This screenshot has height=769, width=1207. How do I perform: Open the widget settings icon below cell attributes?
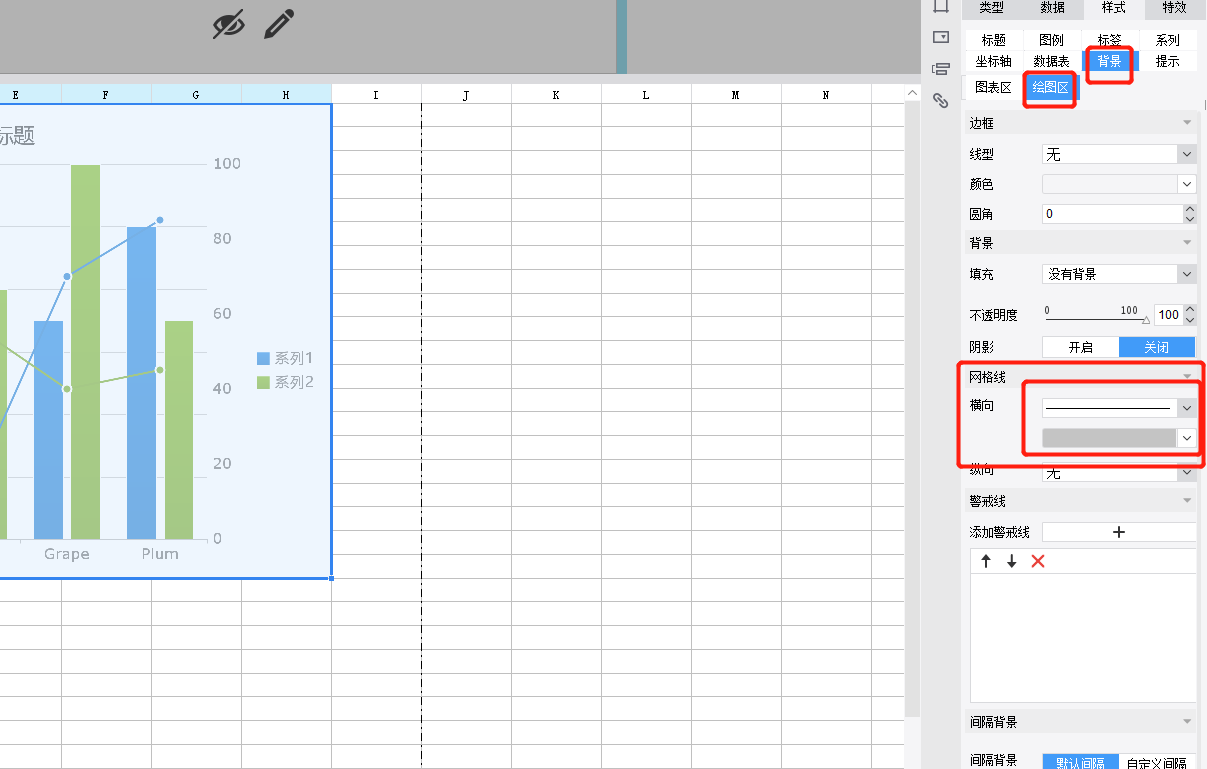point(940,37)
